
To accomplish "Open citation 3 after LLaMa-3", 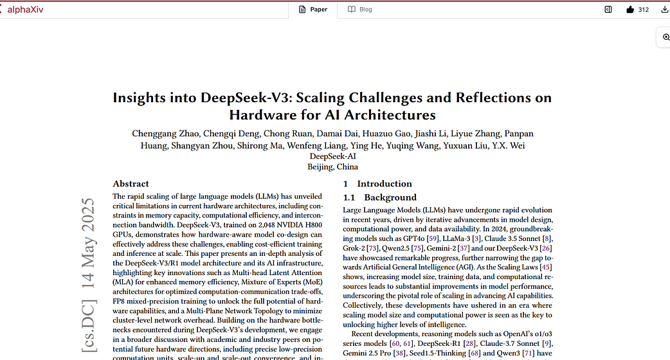I will (476, 238).
